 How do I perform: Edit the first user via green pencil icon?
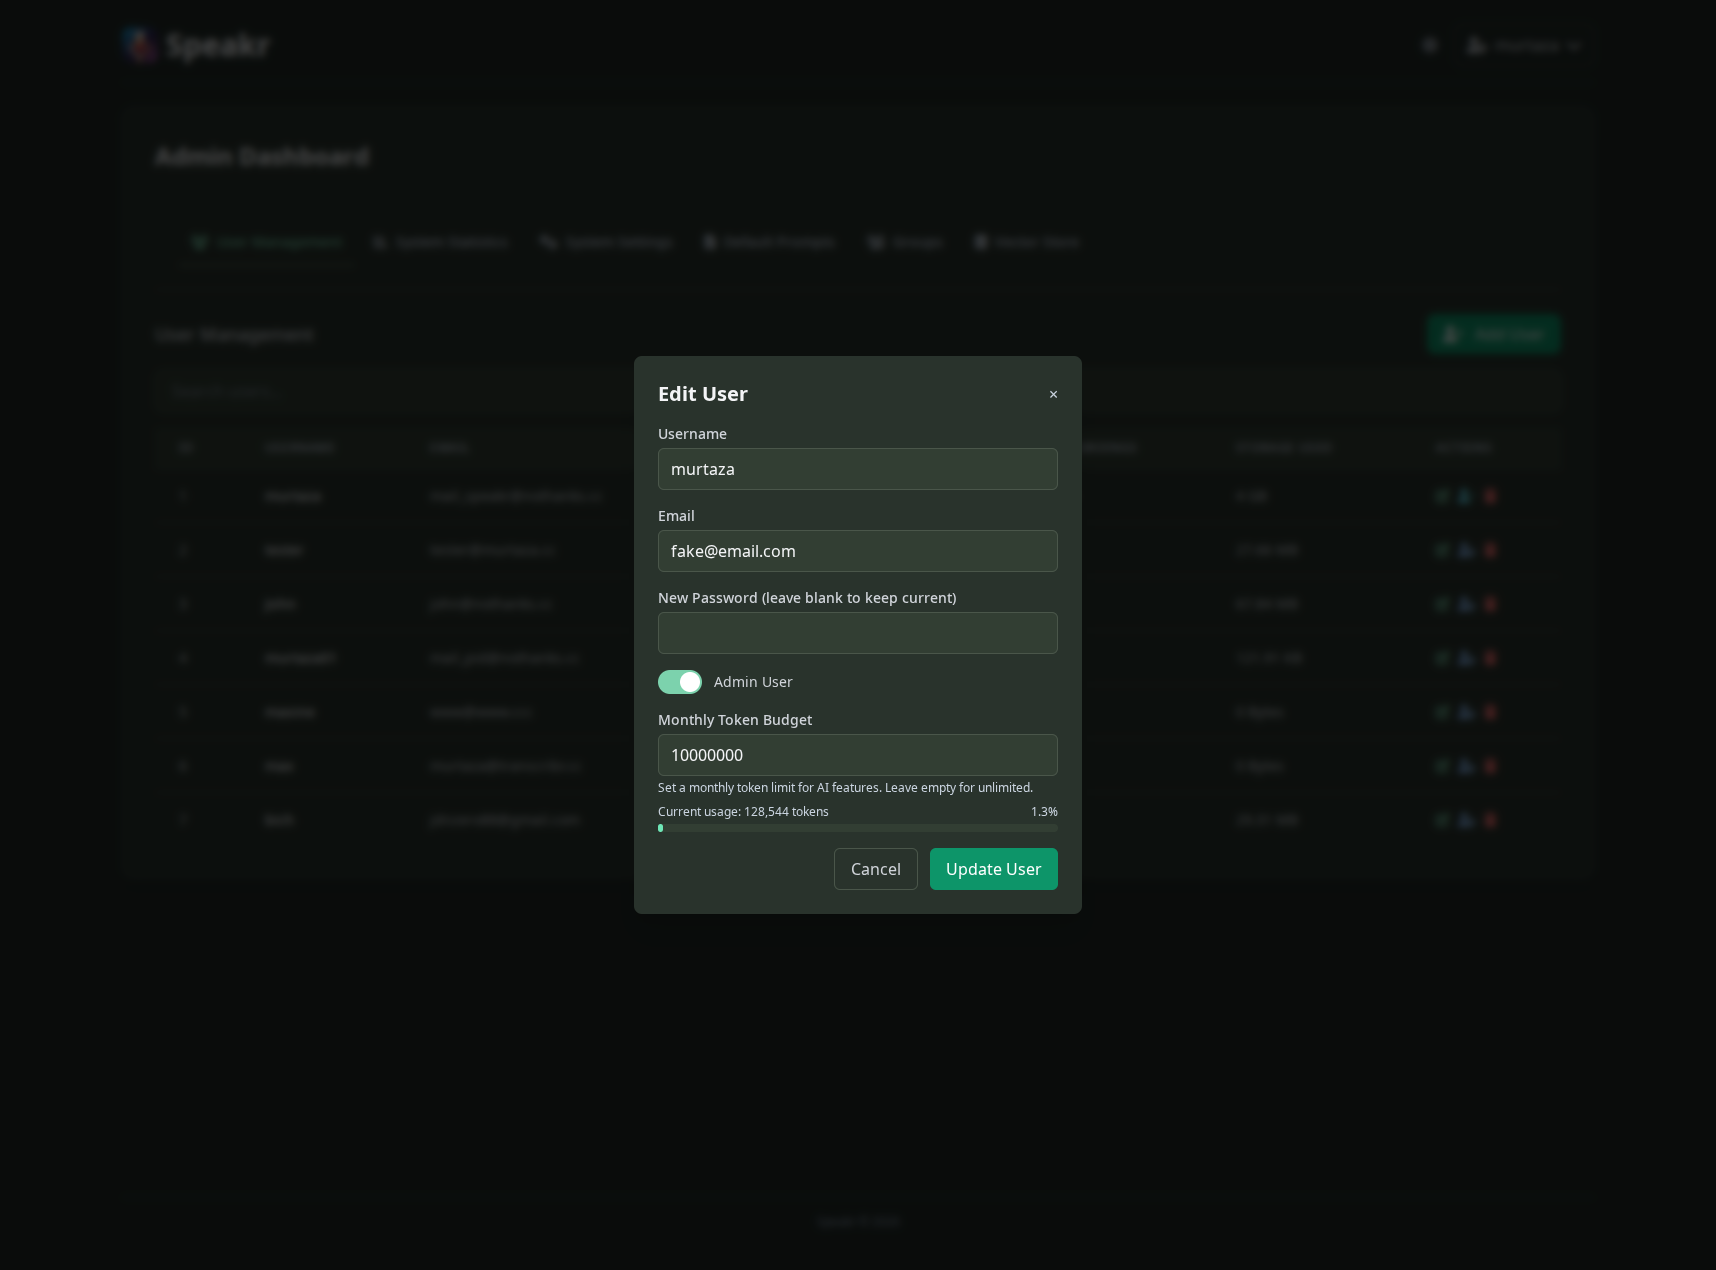1441,496
